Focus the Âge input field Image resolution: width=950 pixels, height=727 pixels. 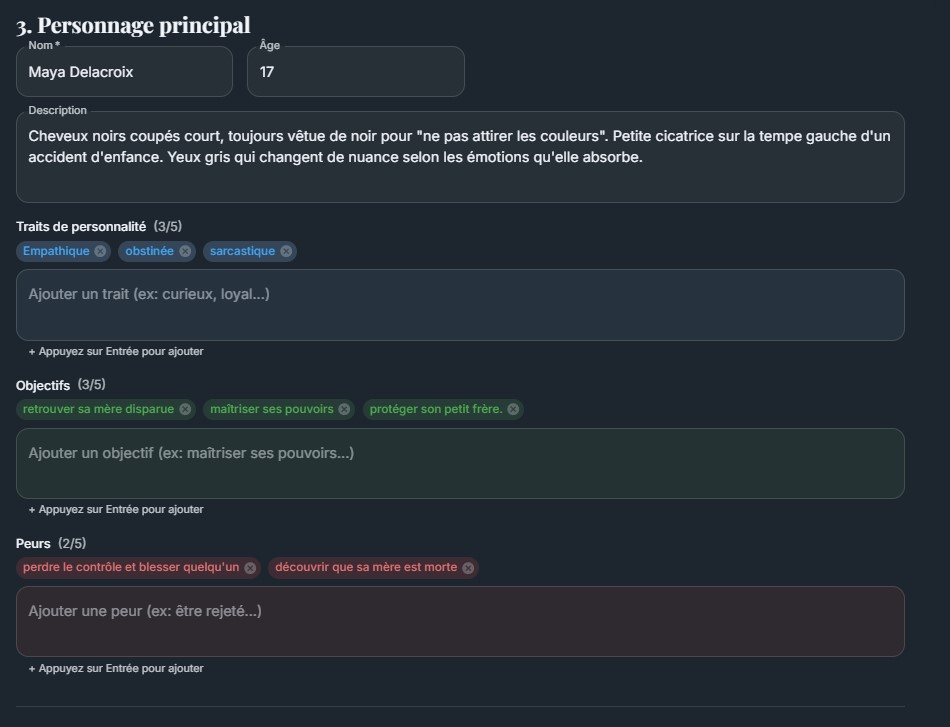[x=355, y=72]
